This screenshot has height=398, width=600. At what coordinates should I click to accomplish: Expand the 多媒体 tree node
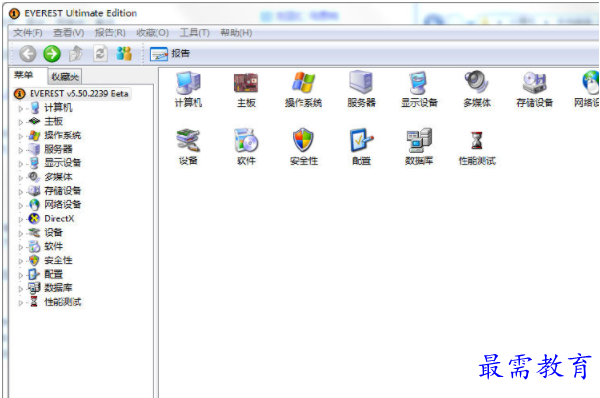click(x=20, y=178)
